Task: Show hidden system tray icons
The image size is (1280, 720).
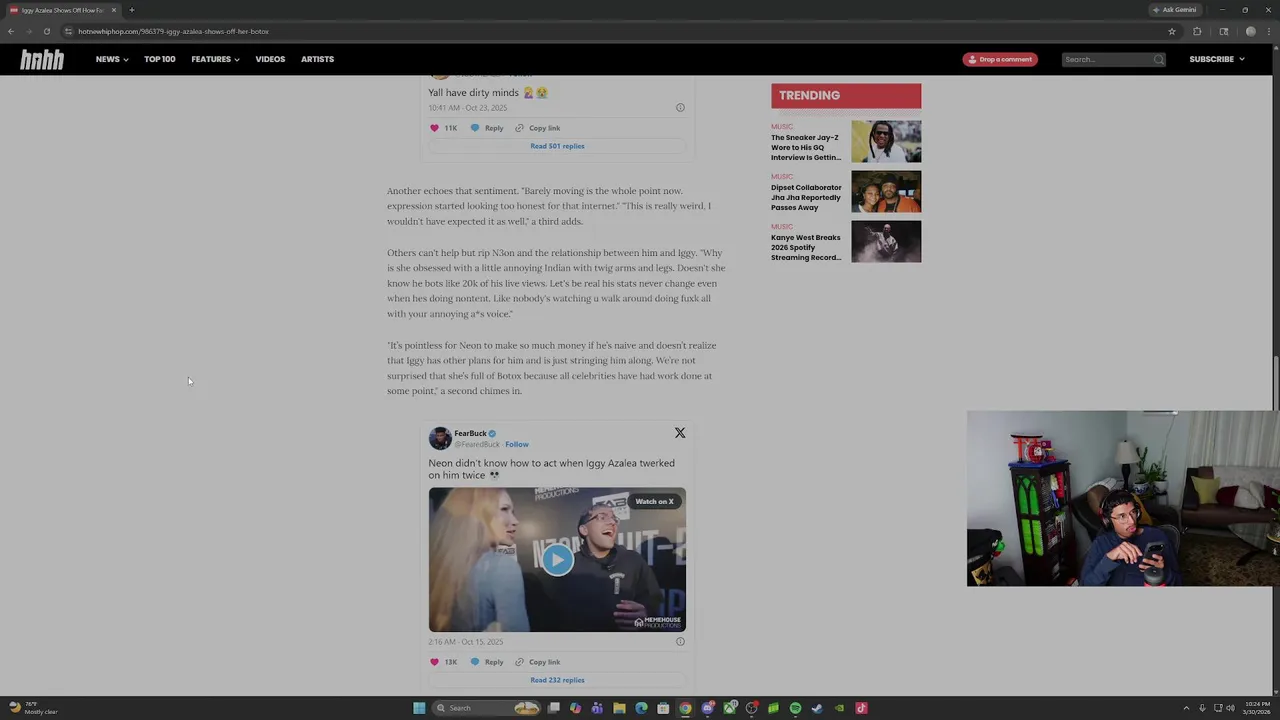Action: (x=1186, y=708)
